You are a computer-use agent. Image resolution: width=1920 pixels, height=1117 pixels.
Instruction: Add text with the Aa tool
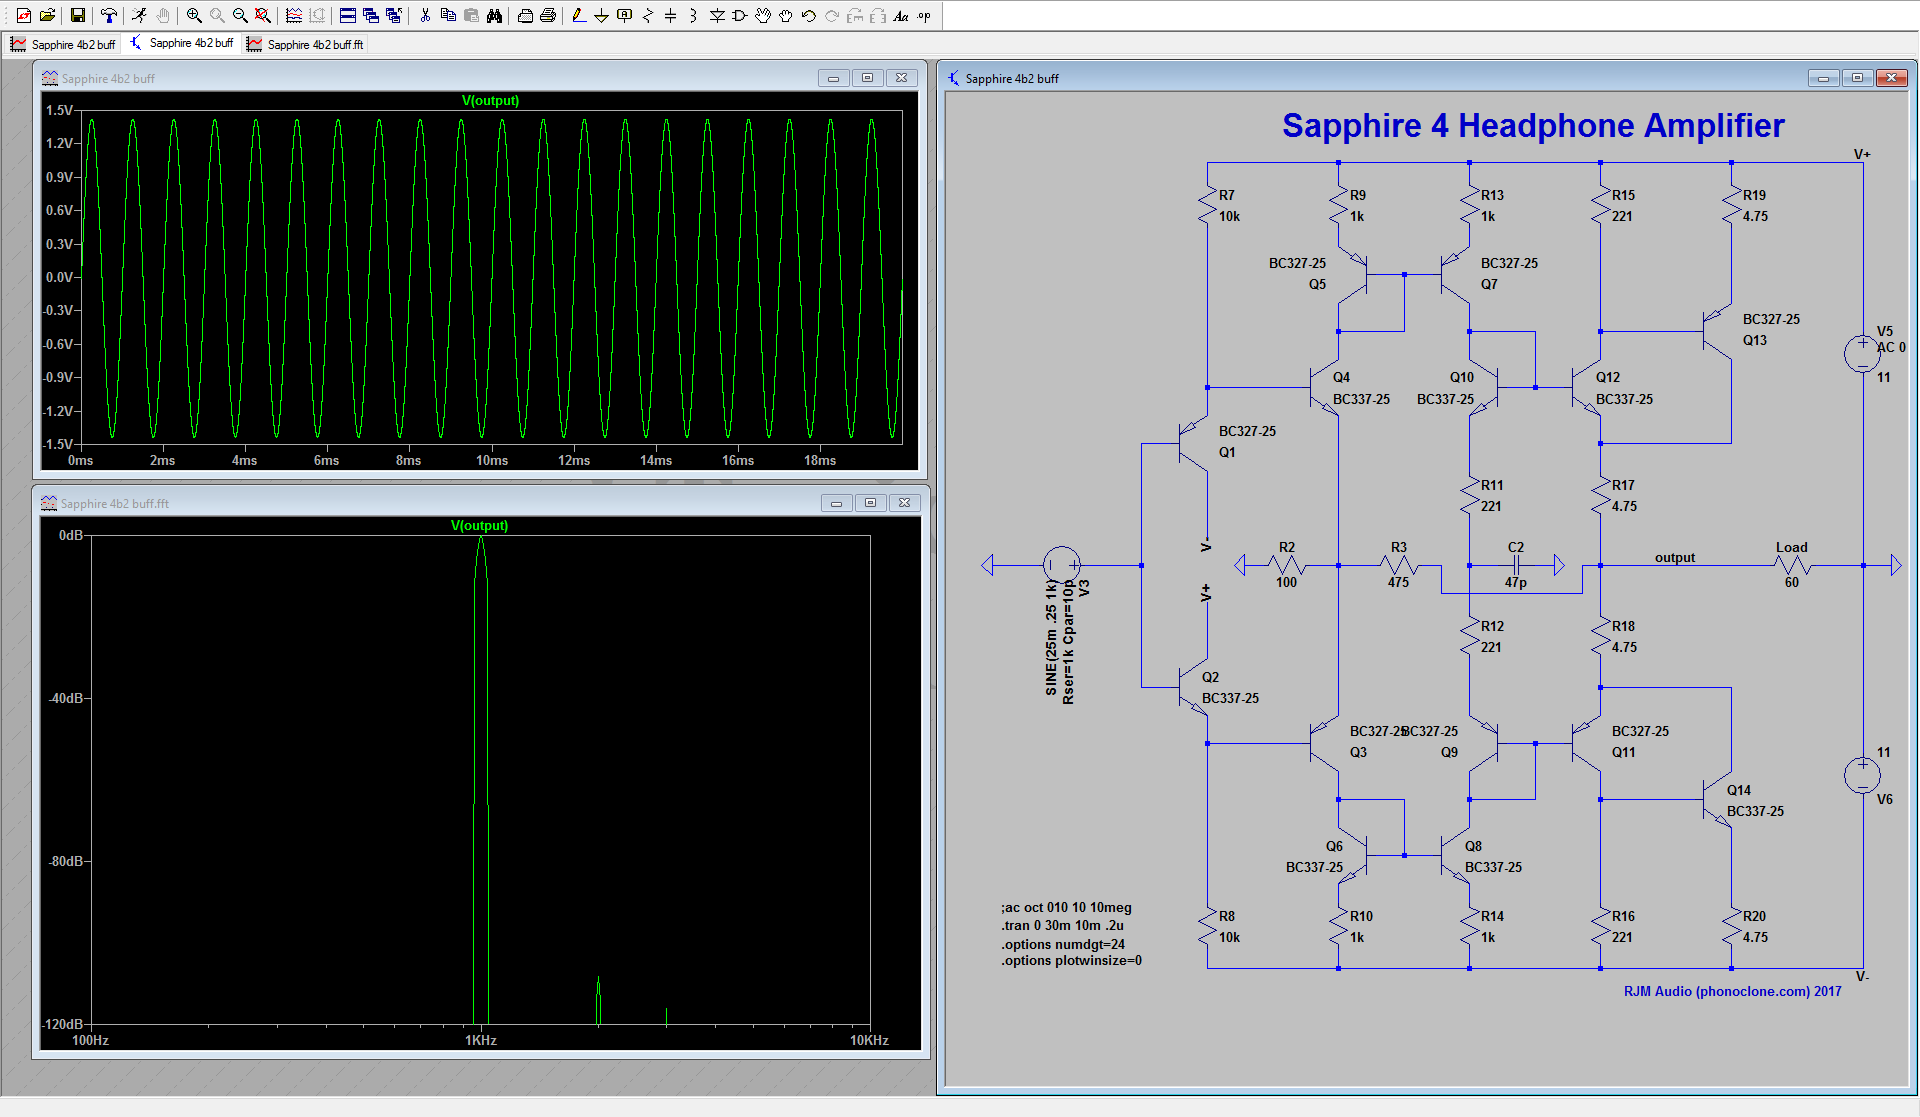[901, 15]
